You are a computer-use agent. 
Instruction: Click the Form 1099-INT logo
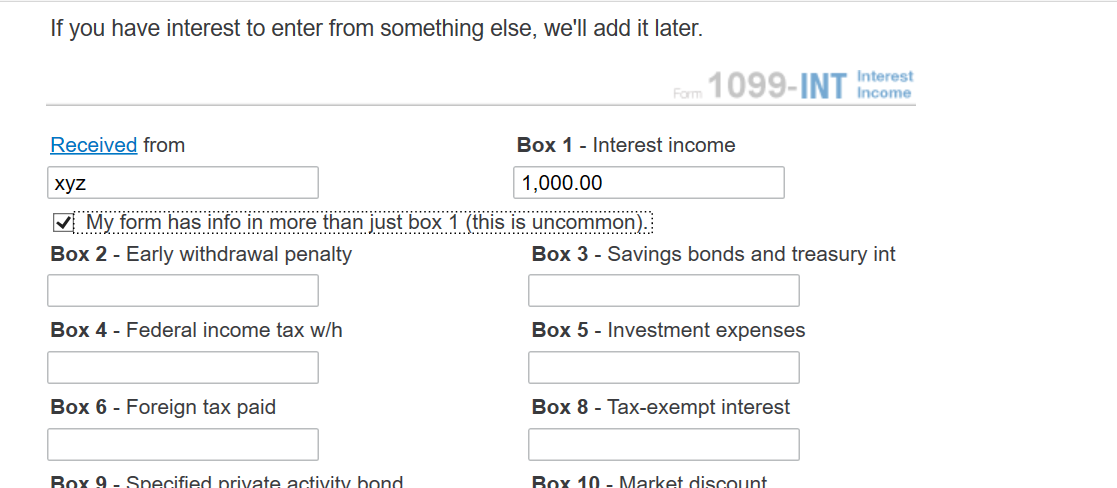[792, 85]
